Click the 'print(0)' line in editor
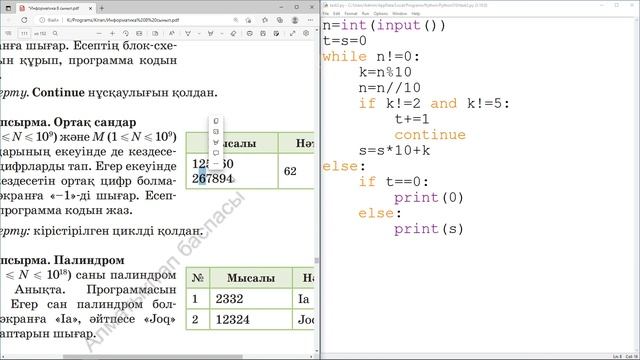The width and height of the screenshot is (640, 360). click(429, 198)
